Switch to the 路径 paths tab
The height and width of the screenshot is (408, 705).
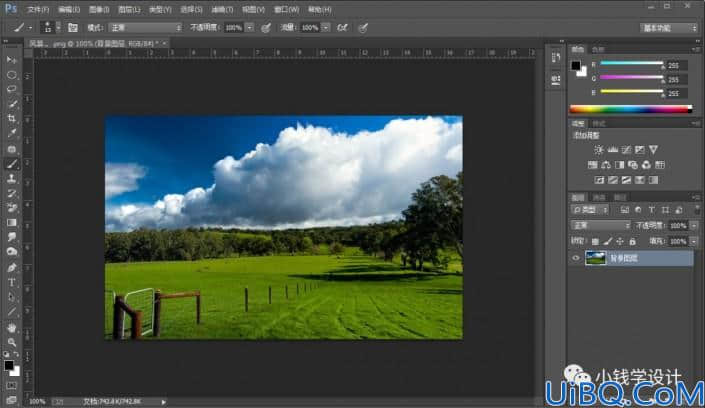620,197
